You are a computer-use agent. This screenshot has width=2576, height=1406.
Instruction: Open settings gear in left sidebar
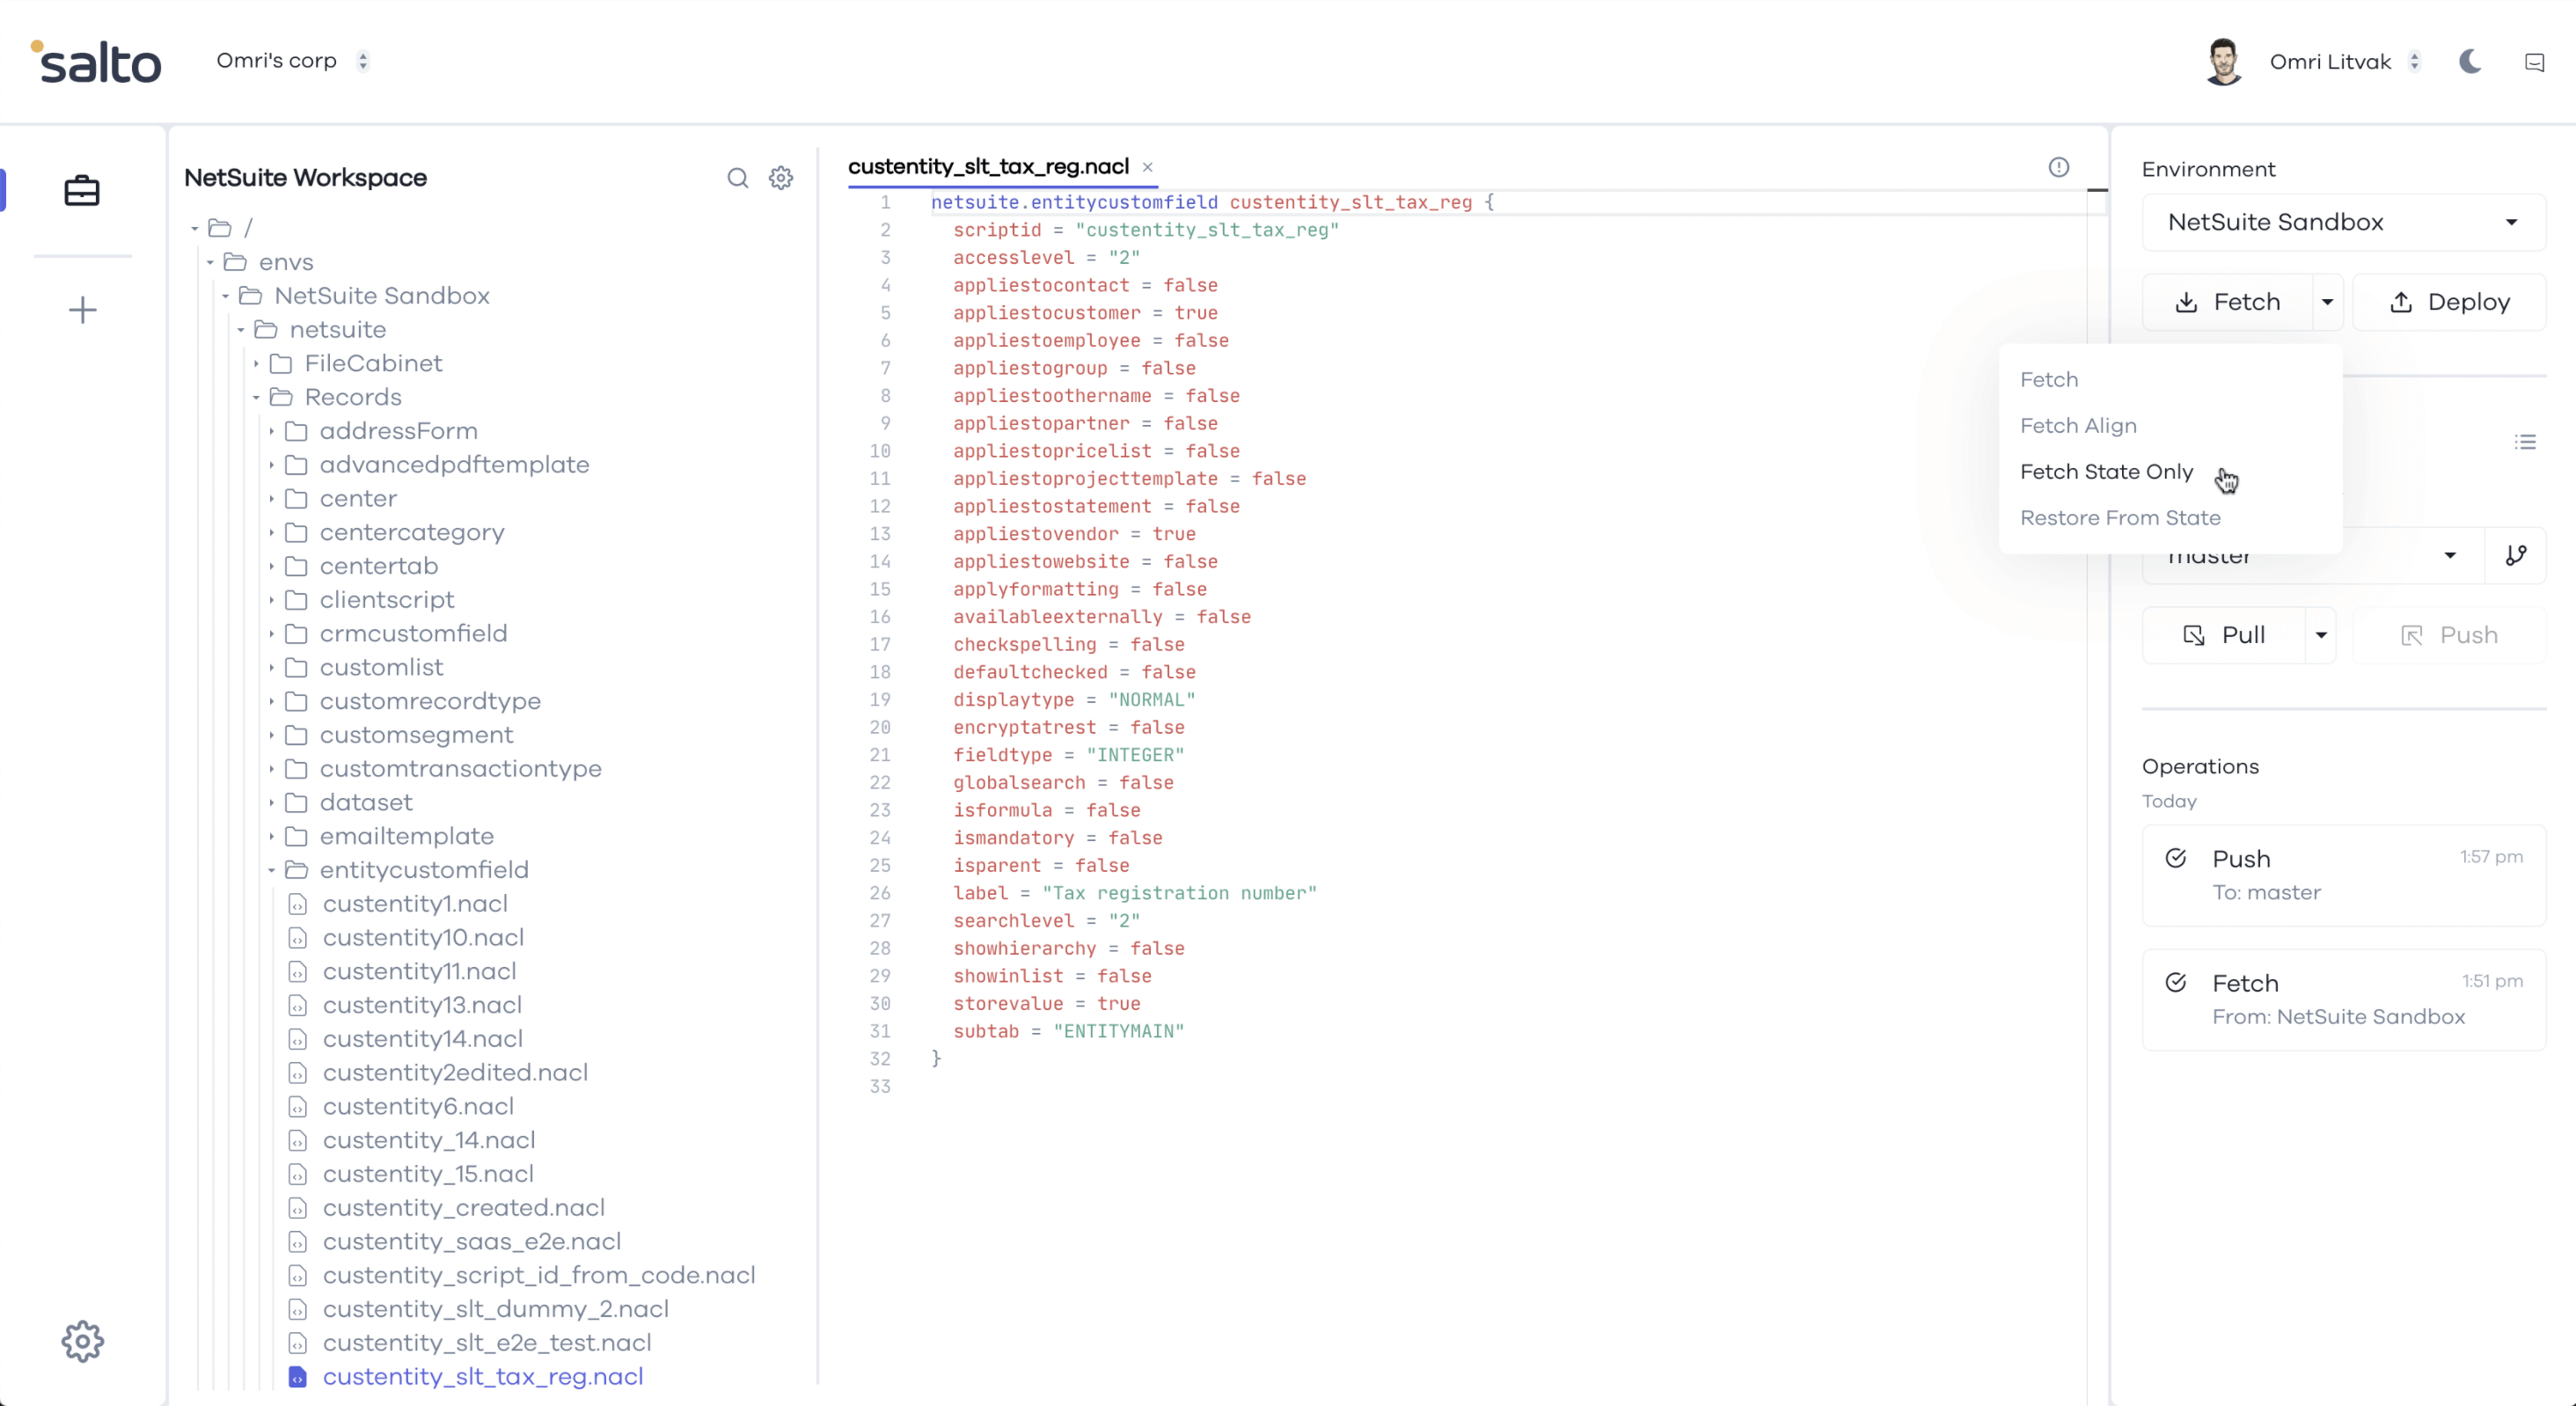(83, 1341)
